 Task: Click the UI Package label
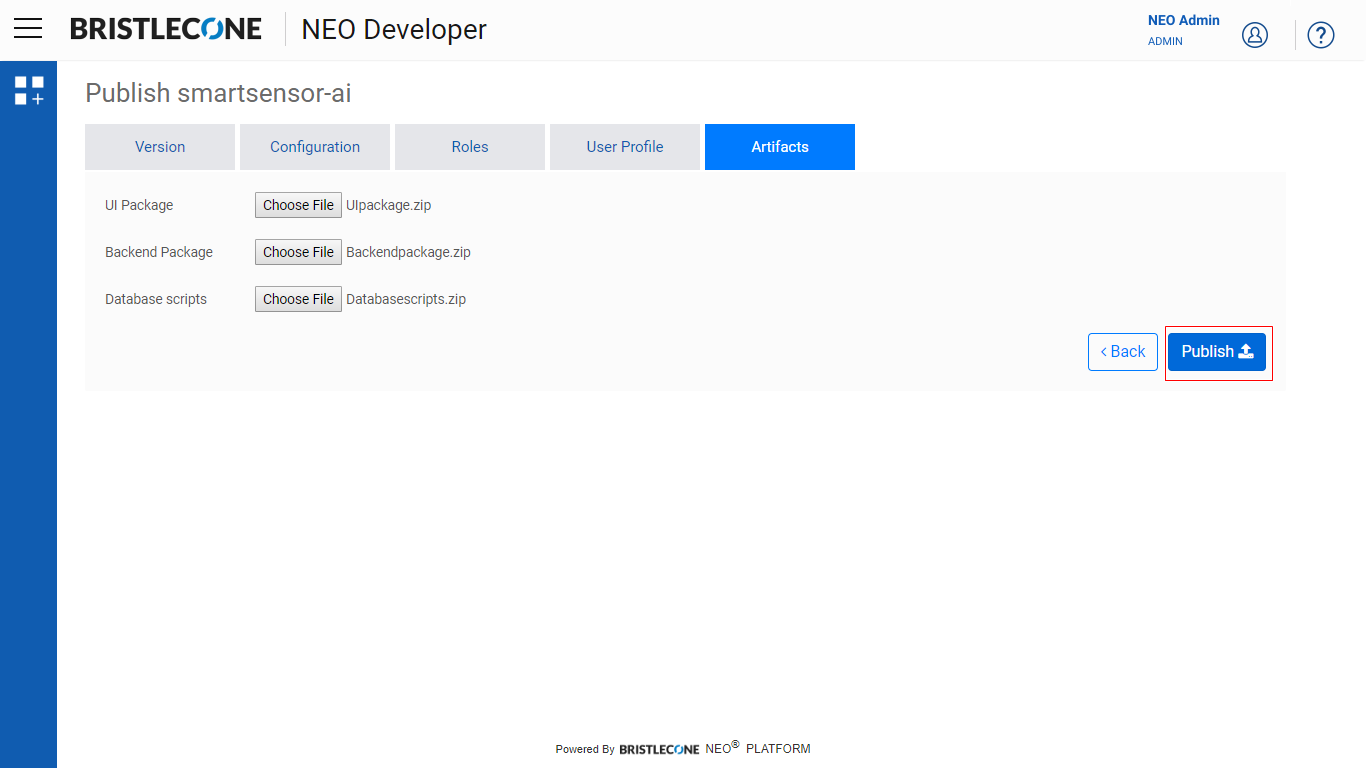pyautogui.click(x=139, y=205)
